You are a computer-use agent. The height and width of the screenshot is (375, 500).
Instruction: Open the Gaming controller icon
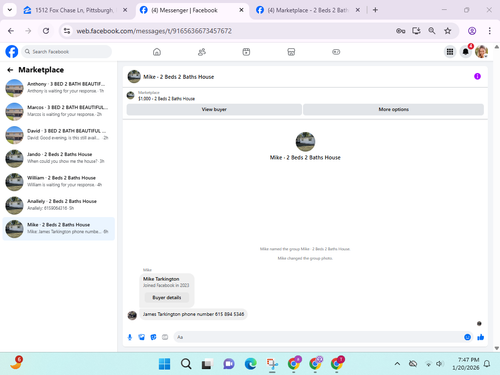(x=336, y=52)
